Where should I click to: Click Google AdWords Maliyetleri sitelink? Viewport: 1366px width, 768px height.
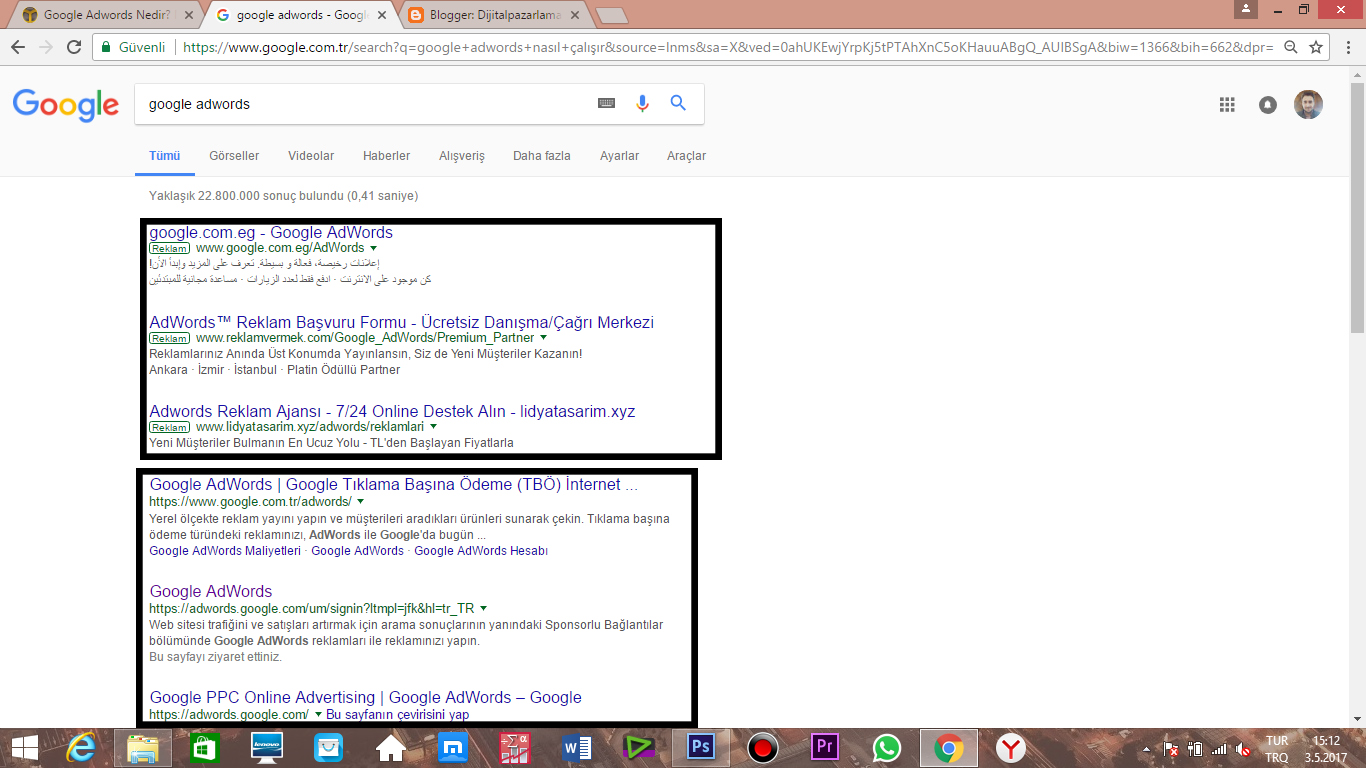(225, 551)
